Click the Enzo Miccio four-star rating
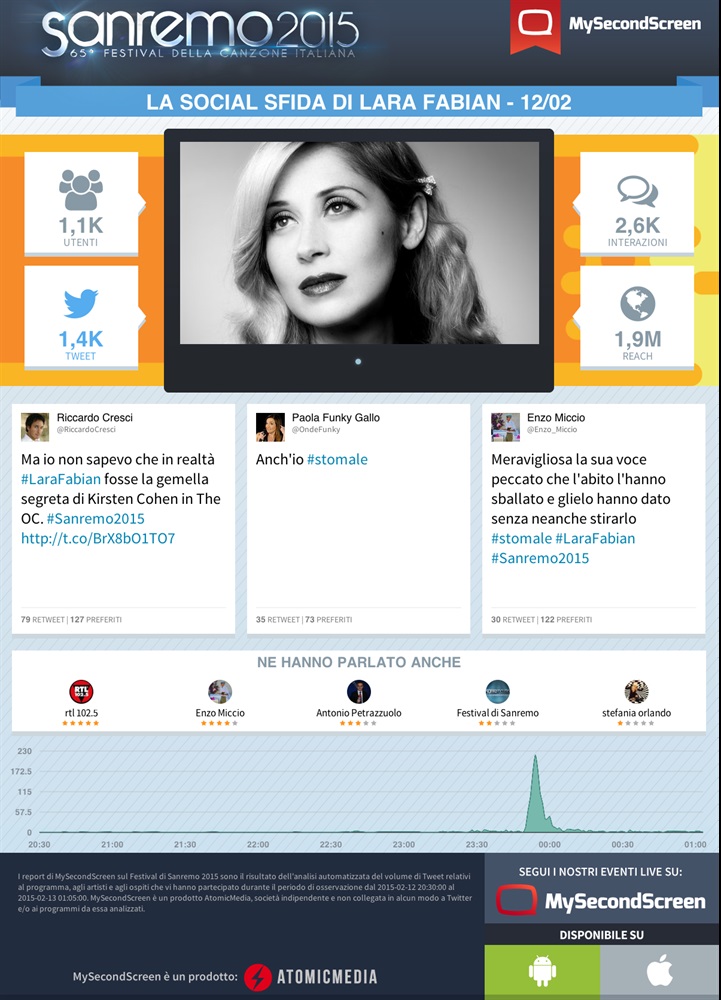Viewport: 721px width, 1000px height. click(220, 723)
